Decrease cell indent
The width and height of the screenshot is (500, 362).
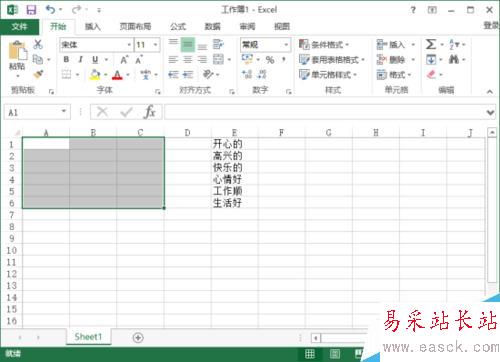[x=173, y=75]
